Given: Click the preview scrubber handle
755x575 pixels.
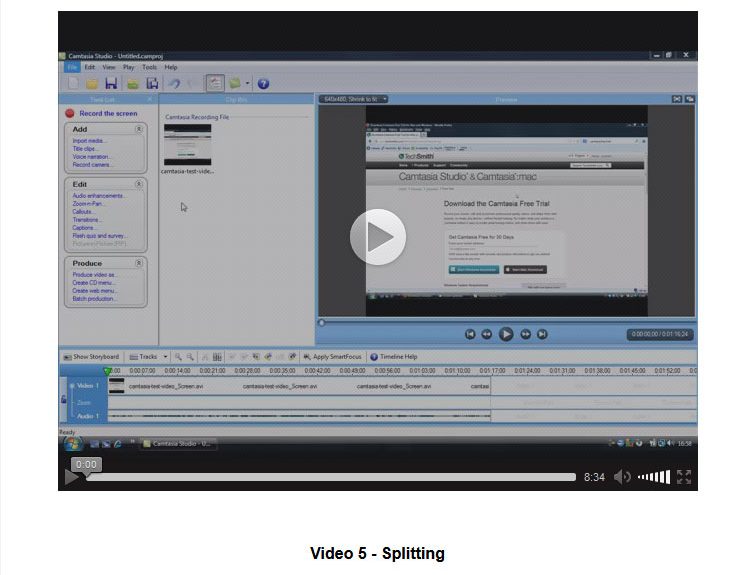Looking at the screenshot, I should 322,322.
